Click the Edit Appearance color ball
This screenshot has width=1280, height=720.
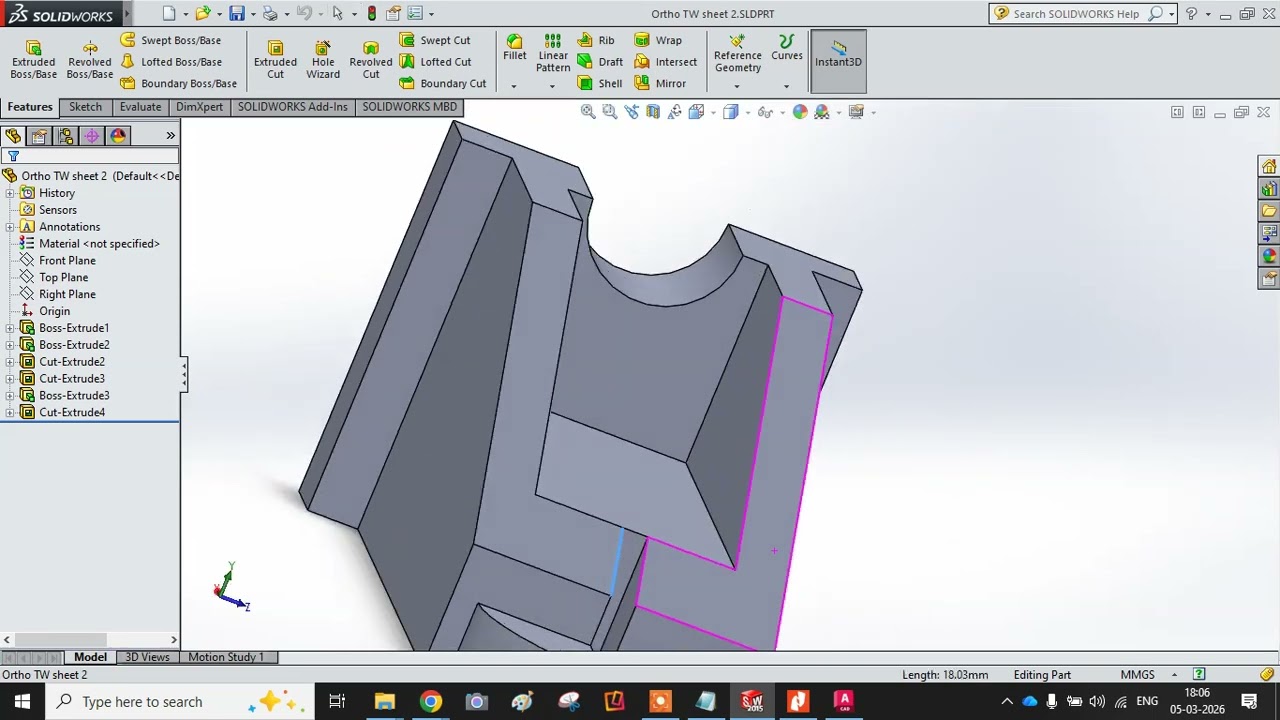[799, 112]
